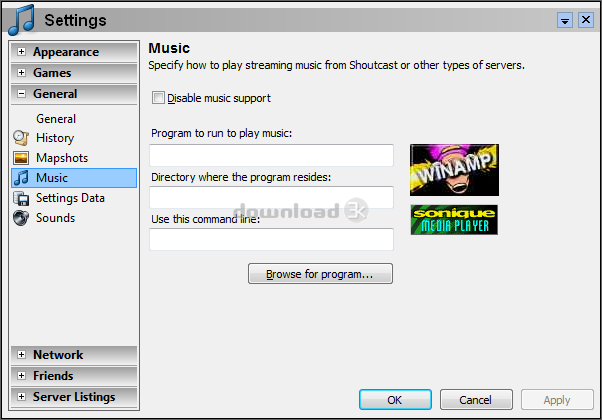Open the General sub-item page
This screenshot has width=602, height=420.
56,119
